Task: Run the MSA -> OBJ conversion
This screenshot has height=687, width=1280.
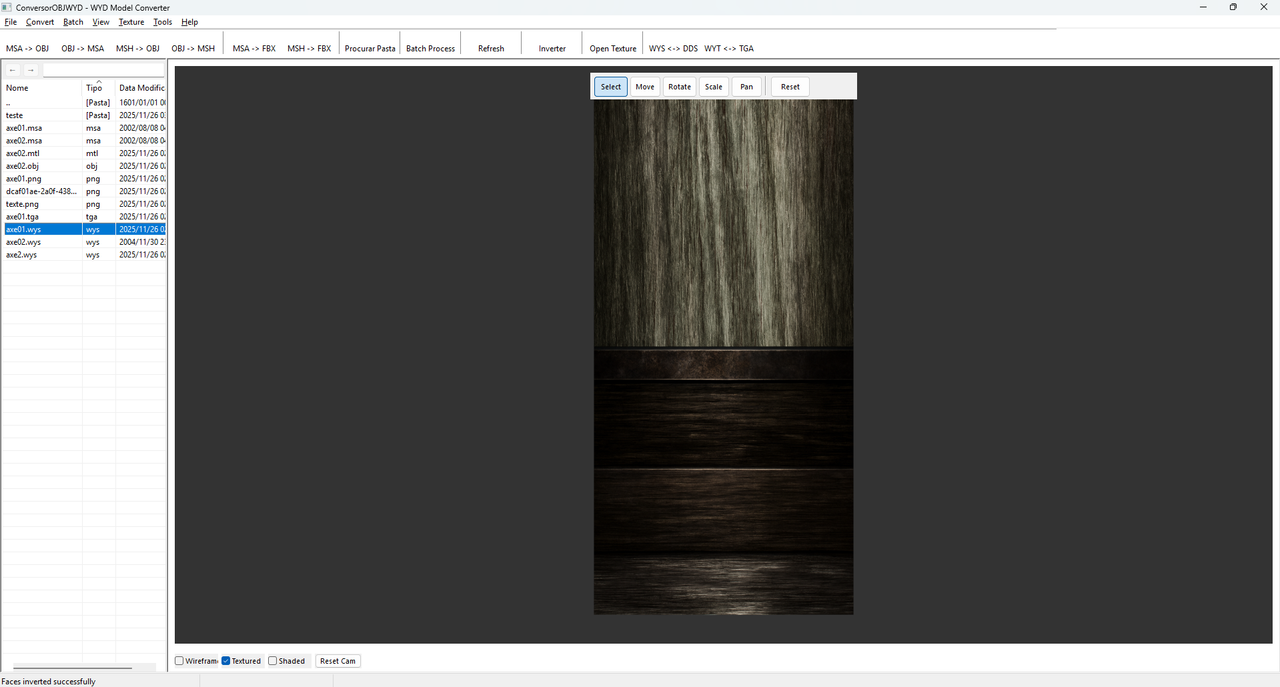Action: point(27,48)
